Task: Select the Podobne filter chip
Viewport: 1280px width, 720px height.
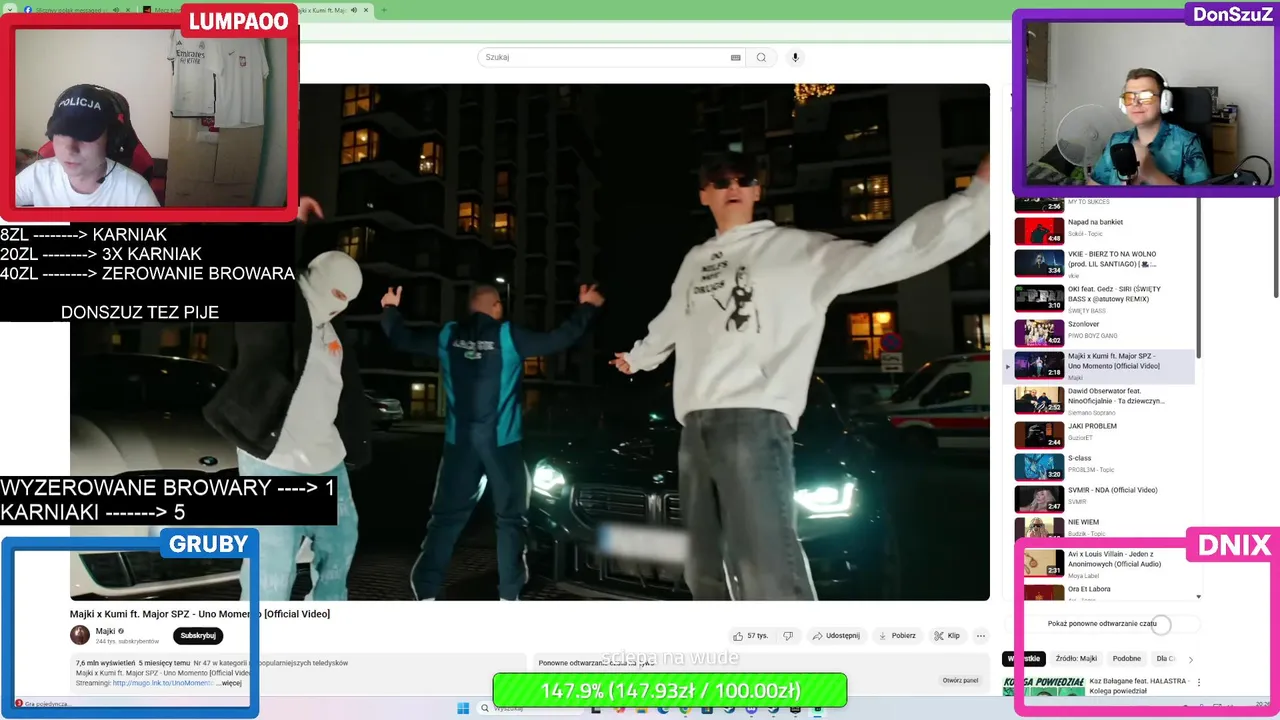Action: pos(1127,659)
